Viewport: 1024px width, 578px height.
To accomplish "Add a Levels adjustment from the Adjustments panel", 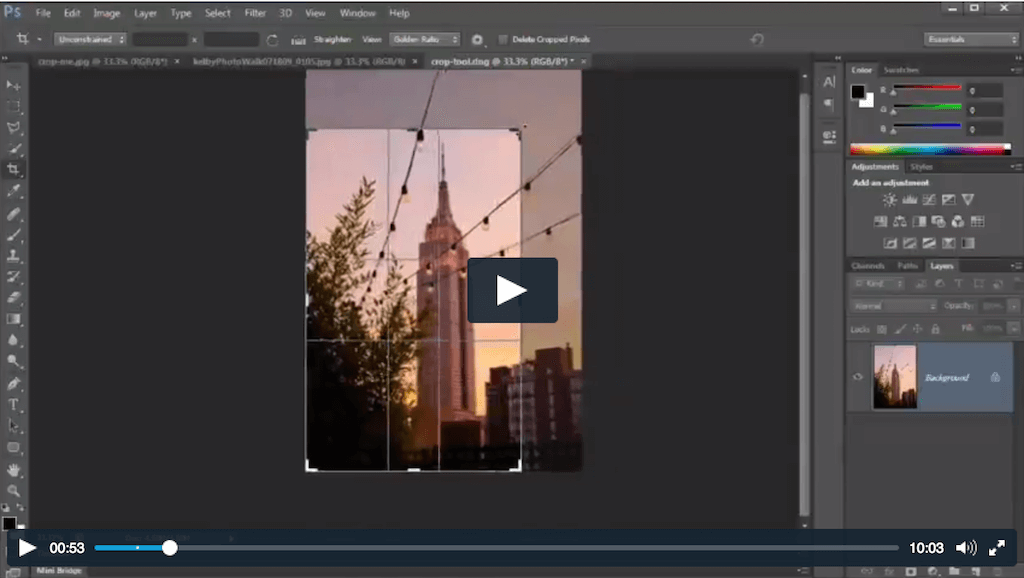I will coord(909,200).
